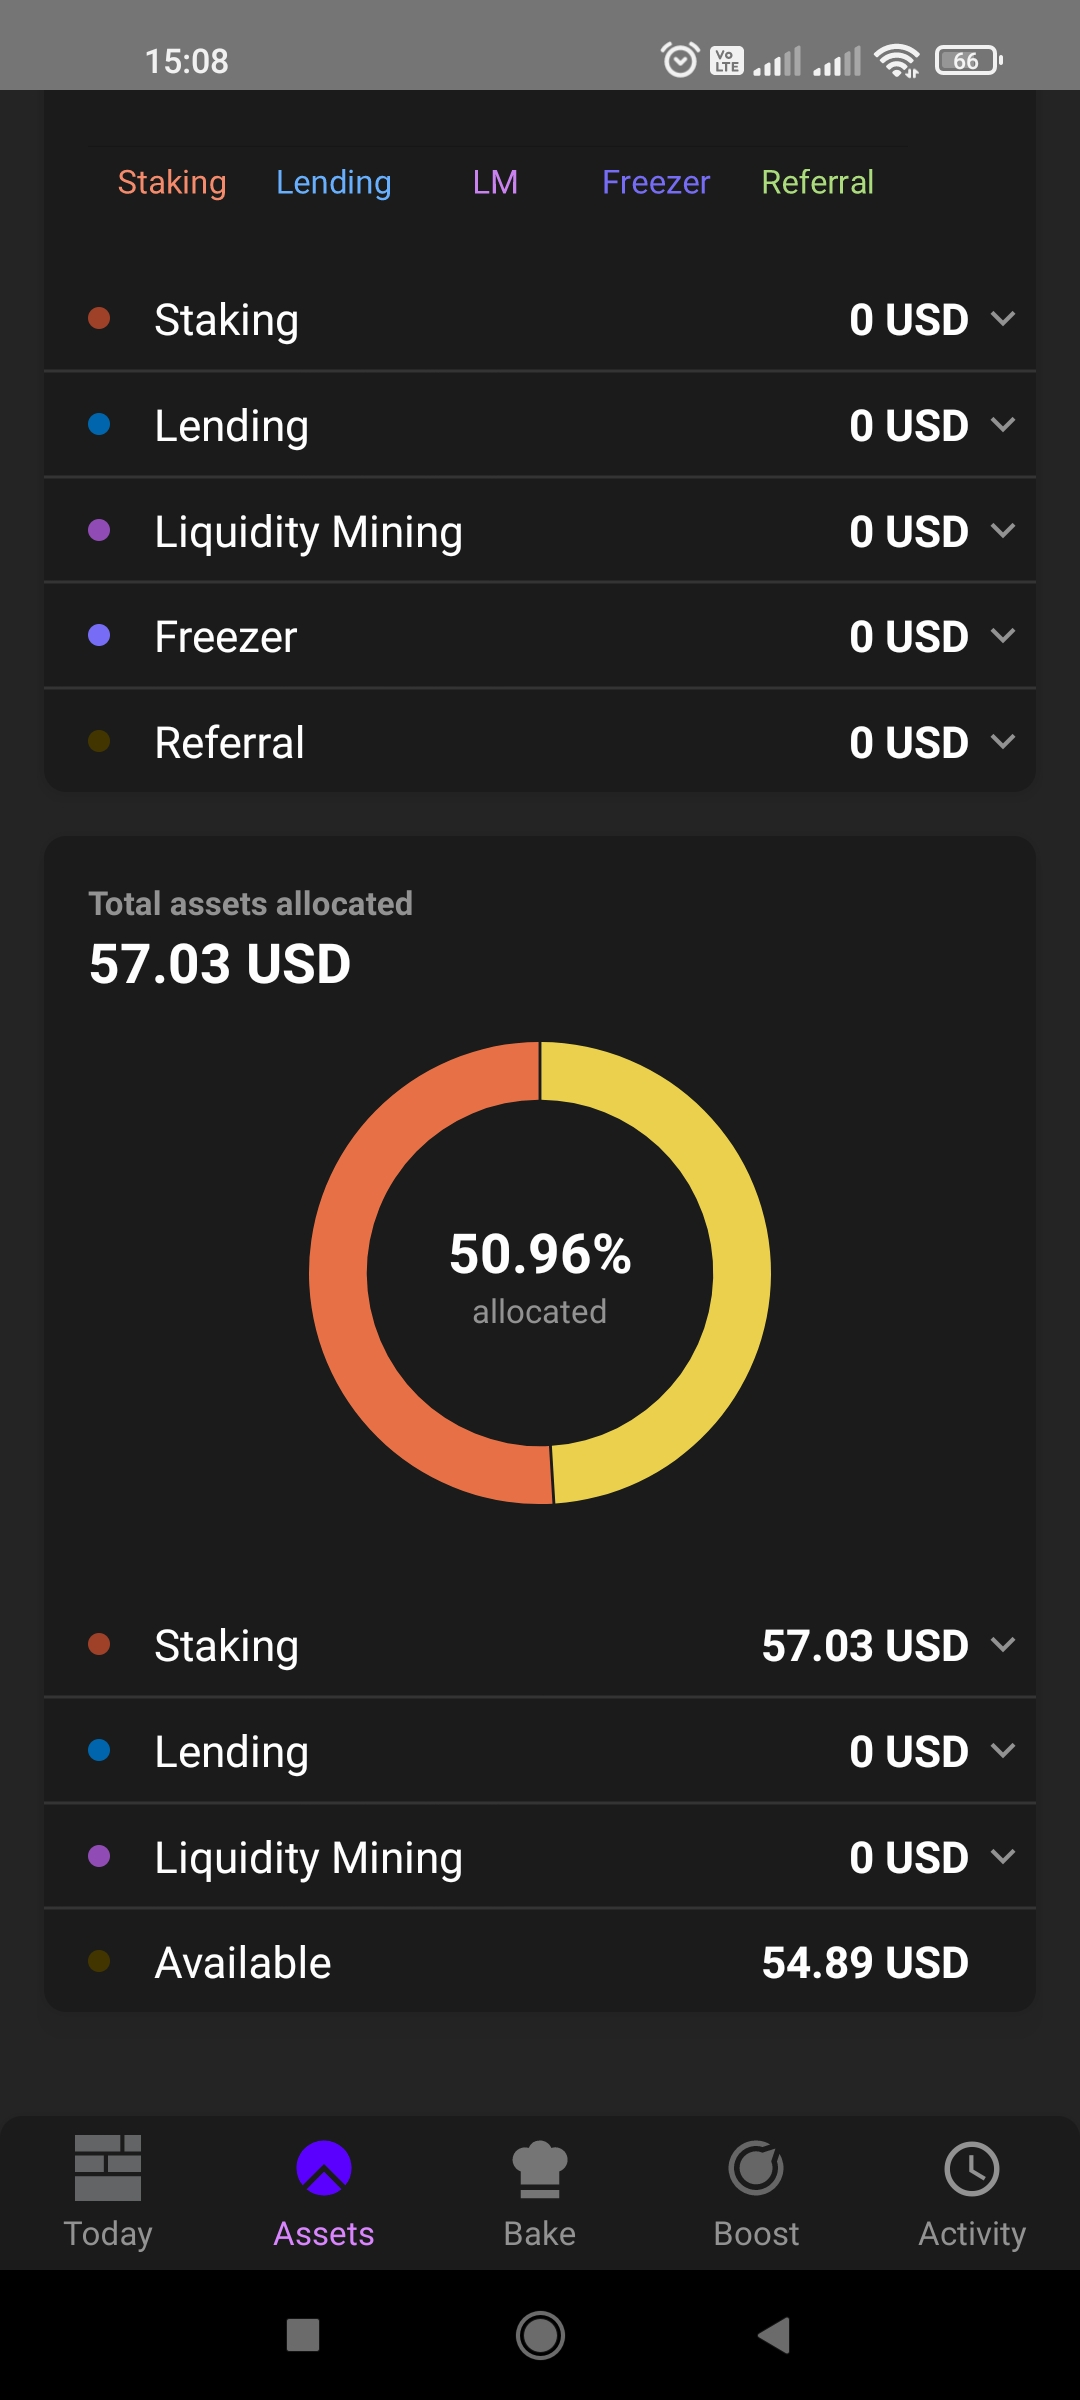Tap the orange donut chart segment
This screenshot has height=2400, width=1080.
339,1270
